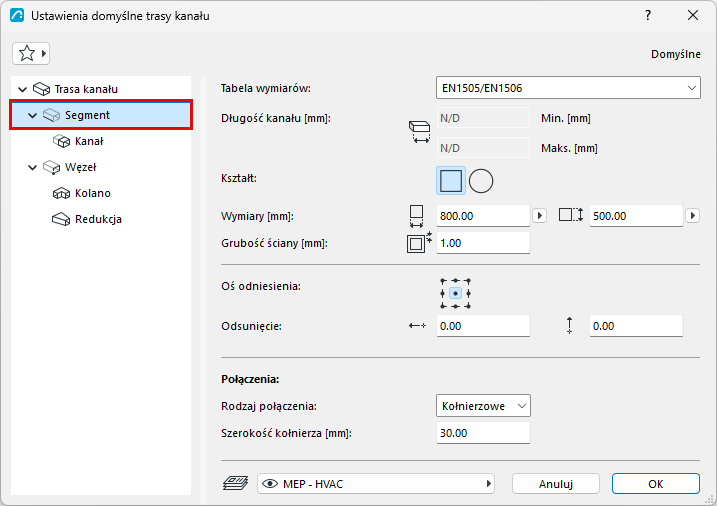This screenshot has width=717, height=506.
Task: Click the Trasa kanału duct route icon
Action: click(42, 89)
